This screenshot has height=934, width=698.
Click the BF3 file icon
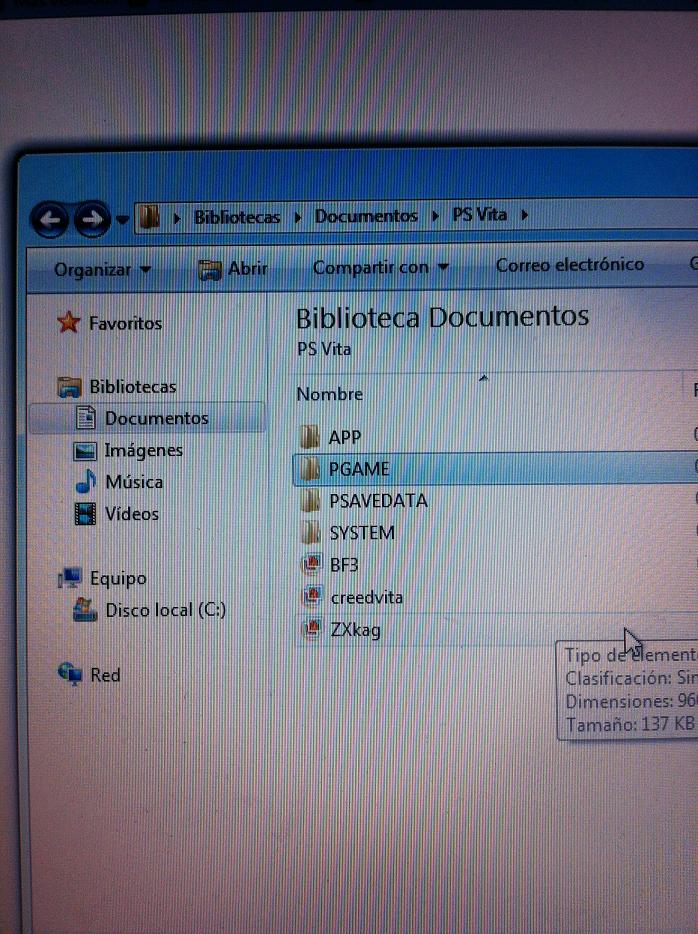click(x=311, y=564)
